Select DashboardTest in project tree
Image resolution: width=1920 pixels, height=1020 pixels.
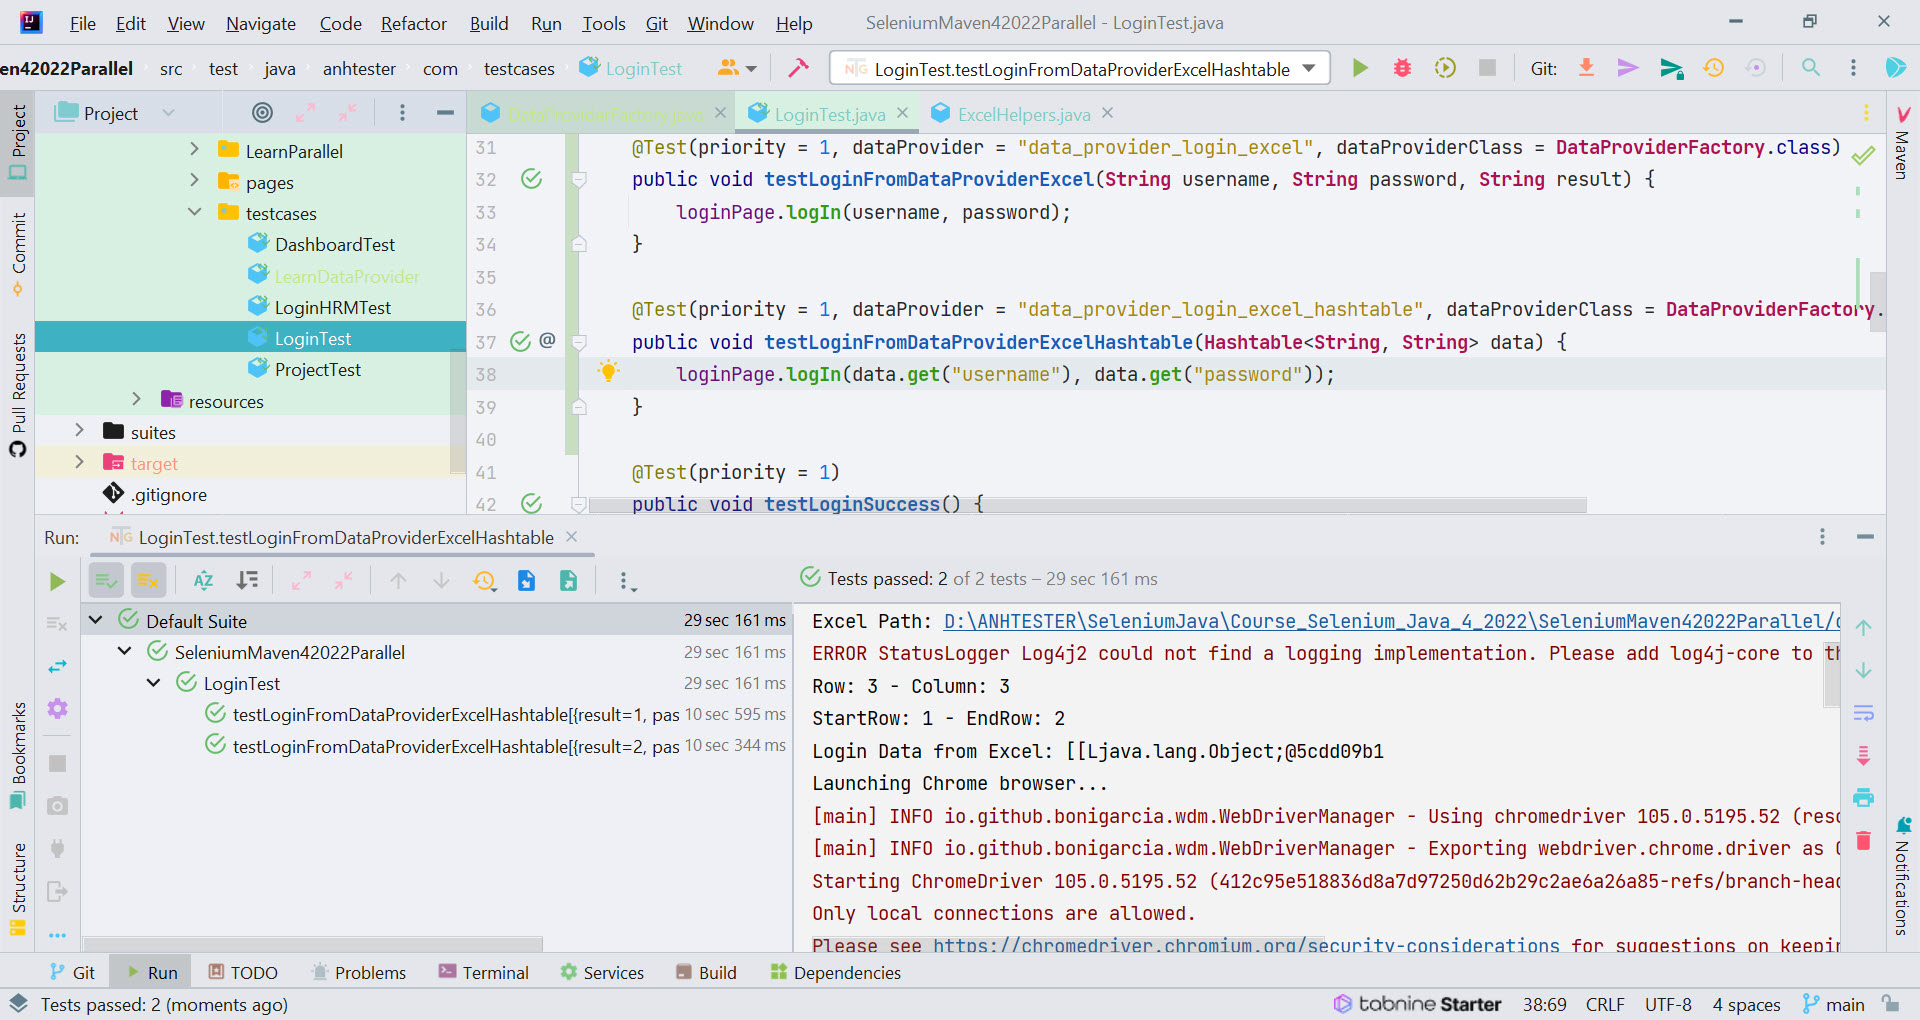tap(334, 244)
